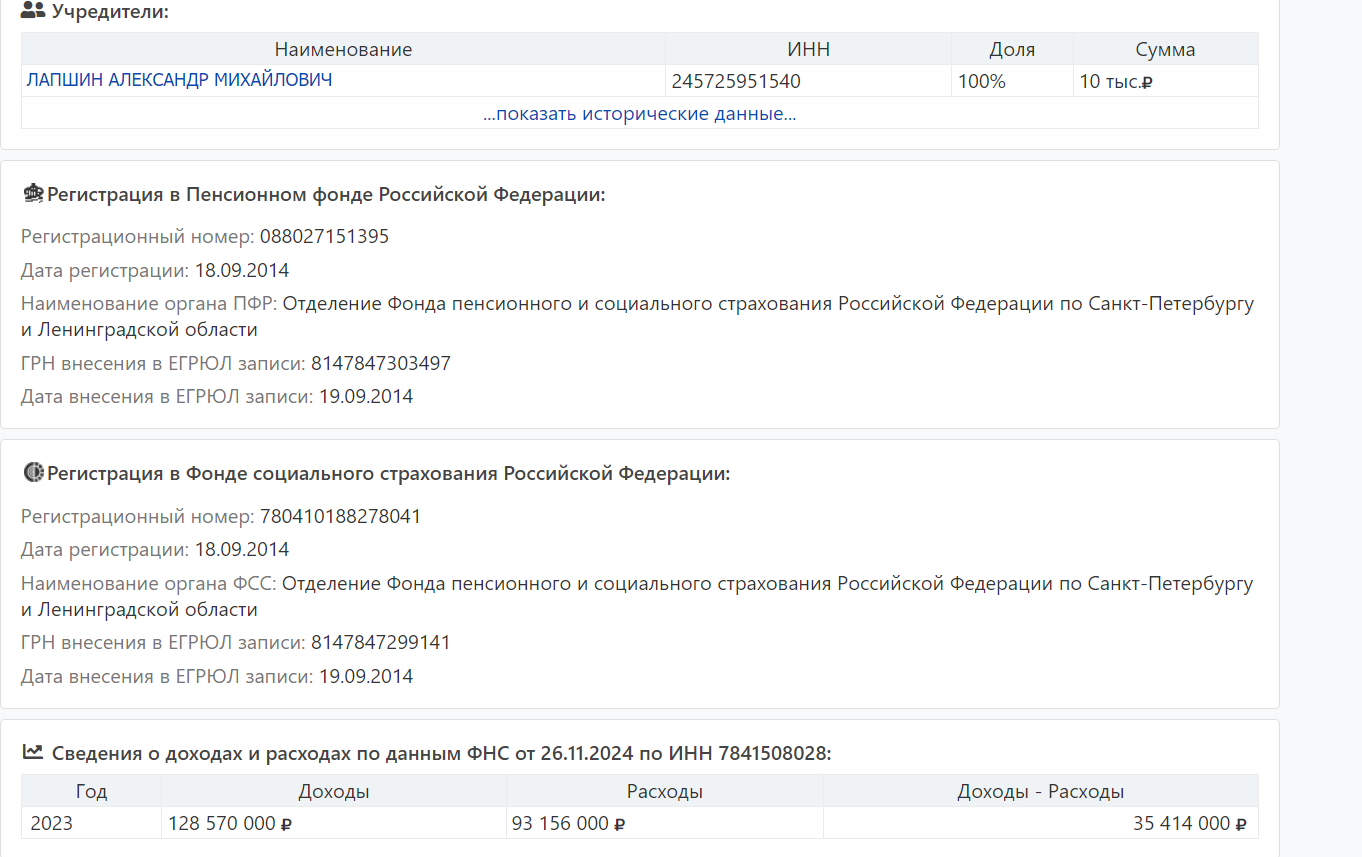Select expenses value 93 156 000 ₽
Viewport: 1362px width, 857px height.
[568, 824]
